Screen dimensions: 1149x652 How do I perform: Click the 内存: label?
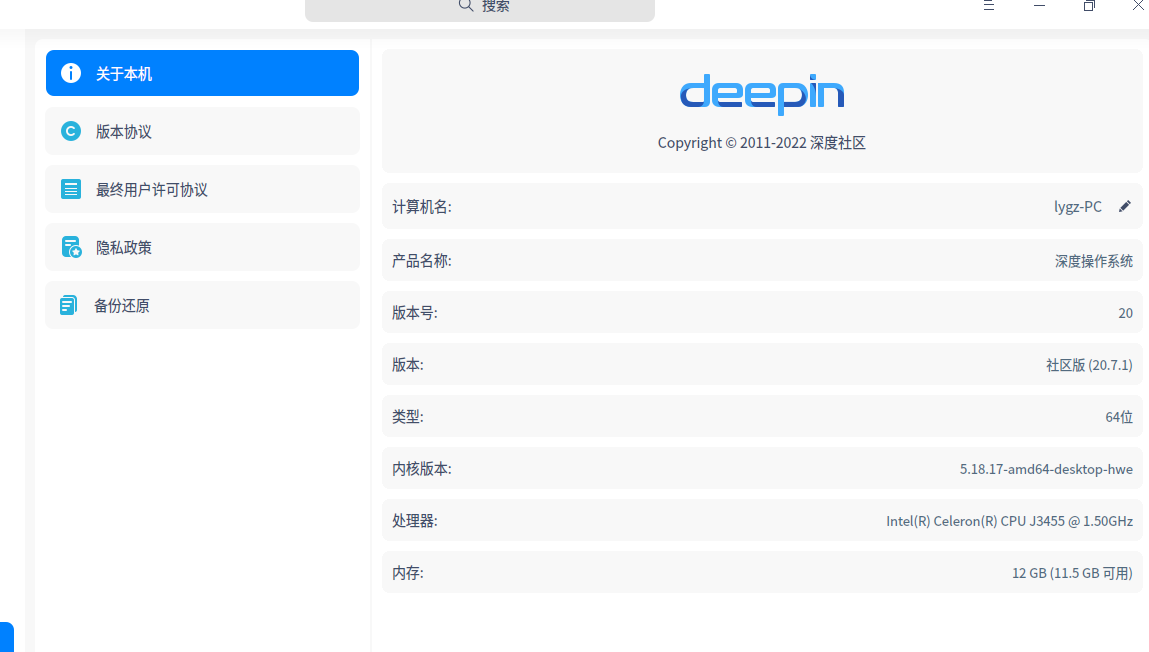click(407, 573)
